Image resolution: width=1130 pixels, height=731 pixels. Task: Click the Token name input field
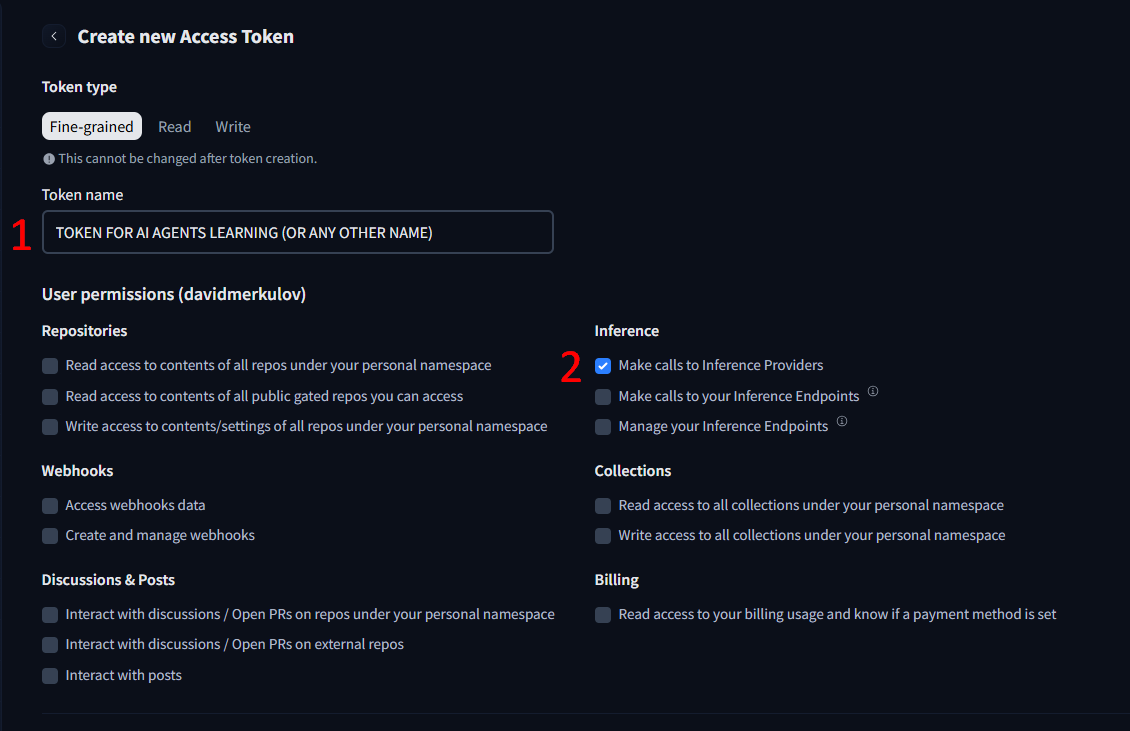(298, 232)
